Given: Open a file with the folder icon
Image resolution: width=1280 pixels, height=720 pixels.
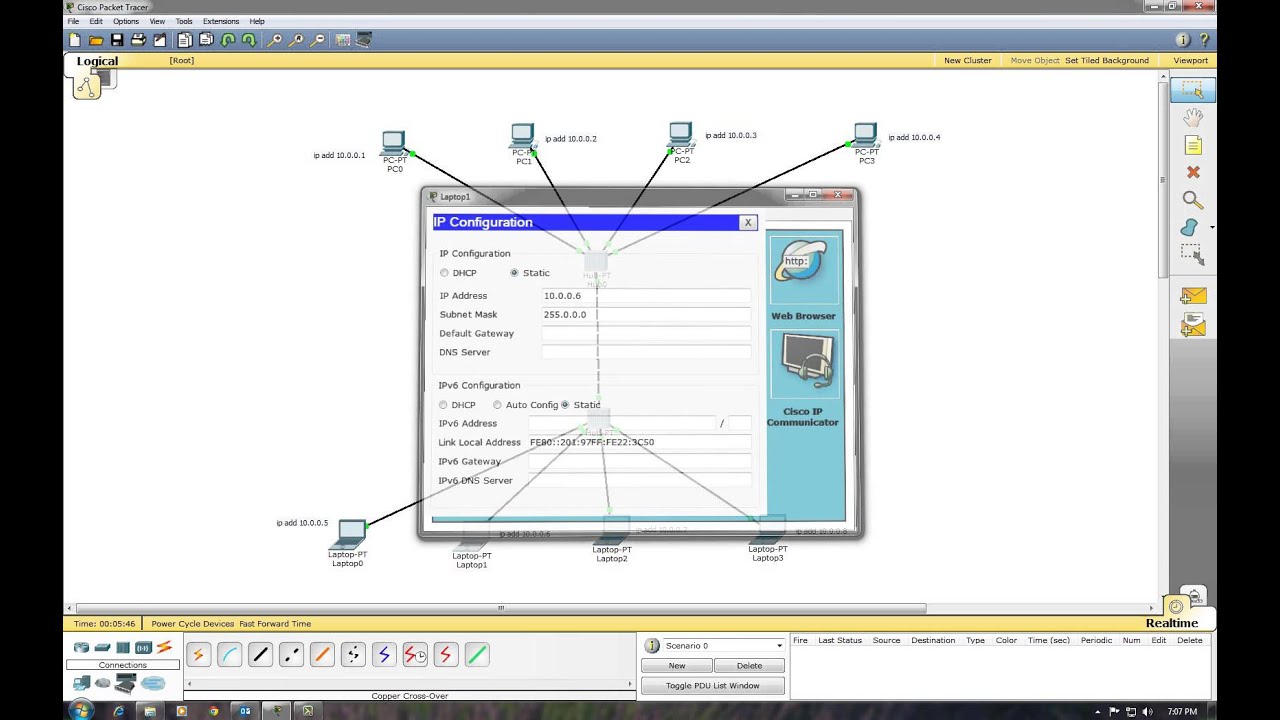Looking at the screenshot, I should click(96, 40).
